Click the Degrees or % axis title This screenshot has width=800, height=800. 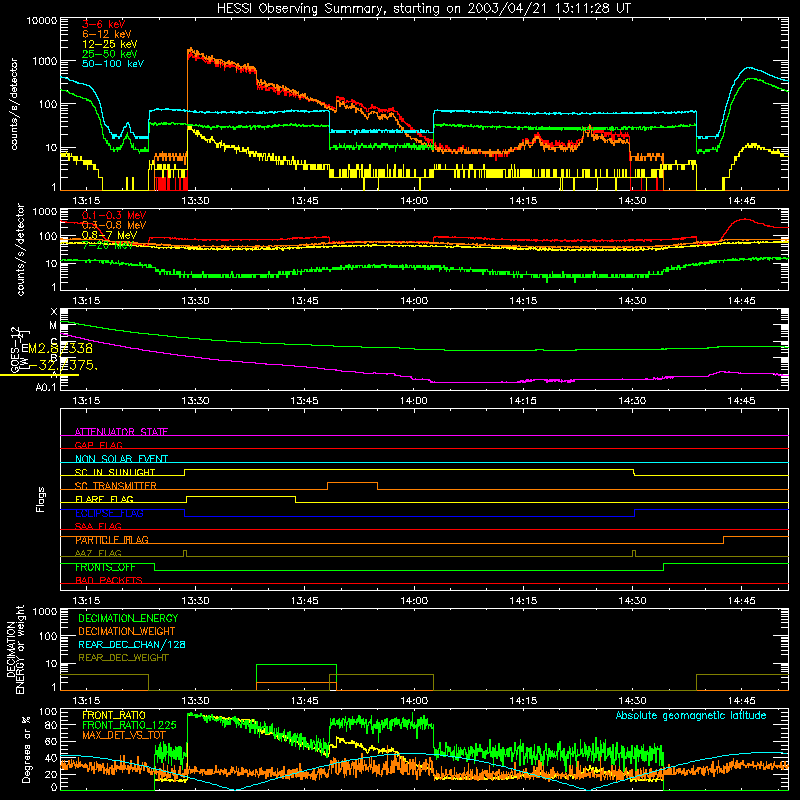pos(26,750)
